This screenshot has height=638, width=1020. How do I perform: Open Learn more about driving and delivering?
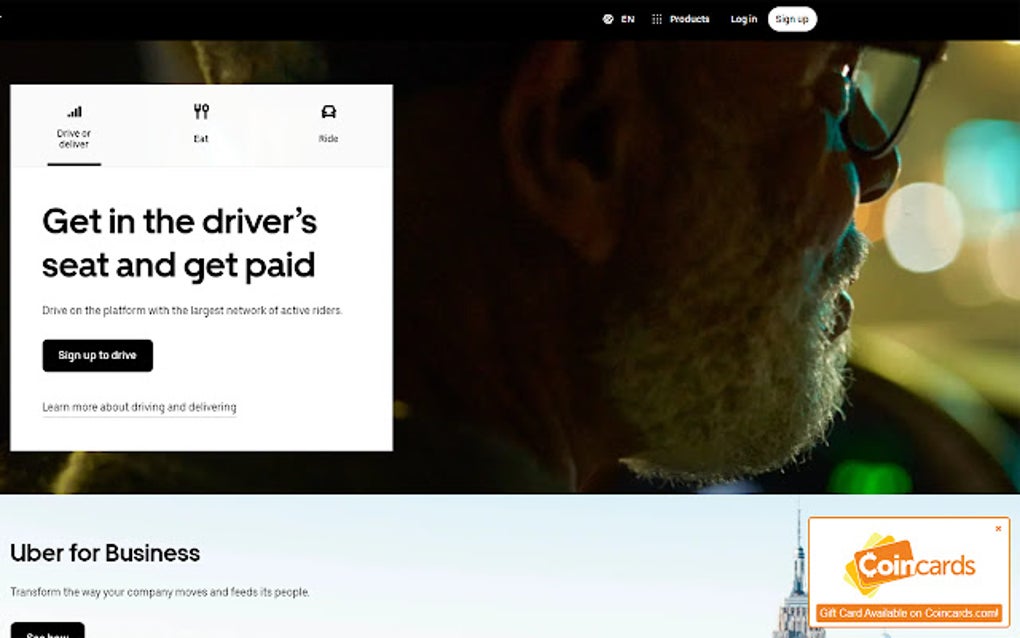[x=139, y=407]
